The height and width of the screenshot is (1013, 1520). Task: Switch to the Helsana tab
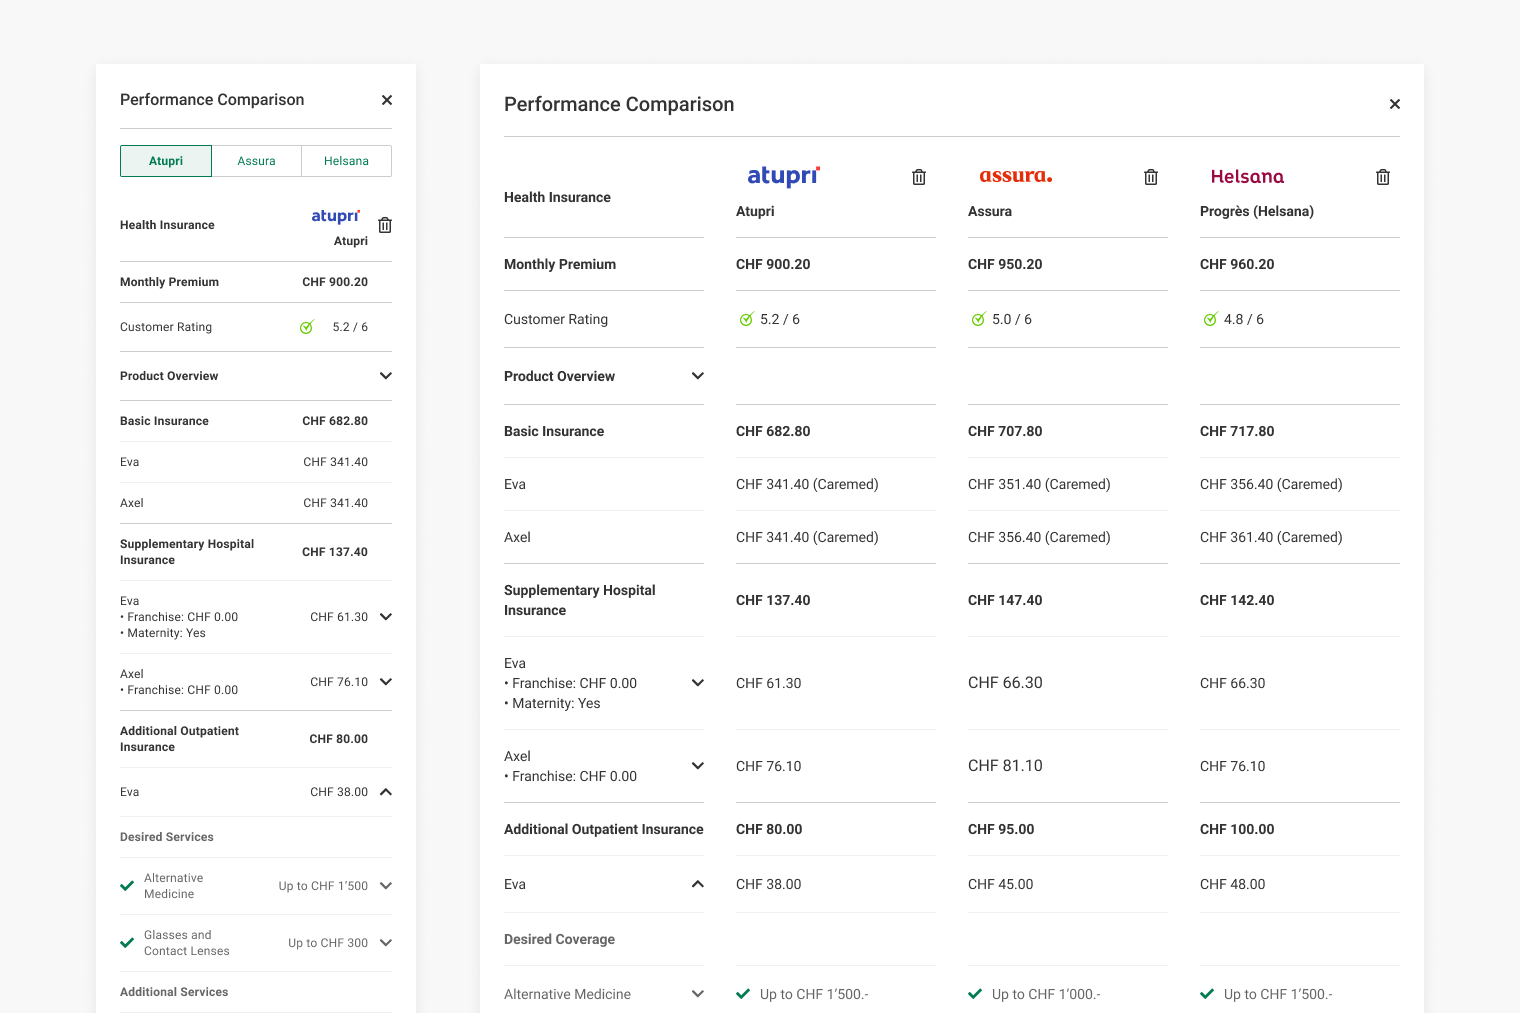click(346, 161)
